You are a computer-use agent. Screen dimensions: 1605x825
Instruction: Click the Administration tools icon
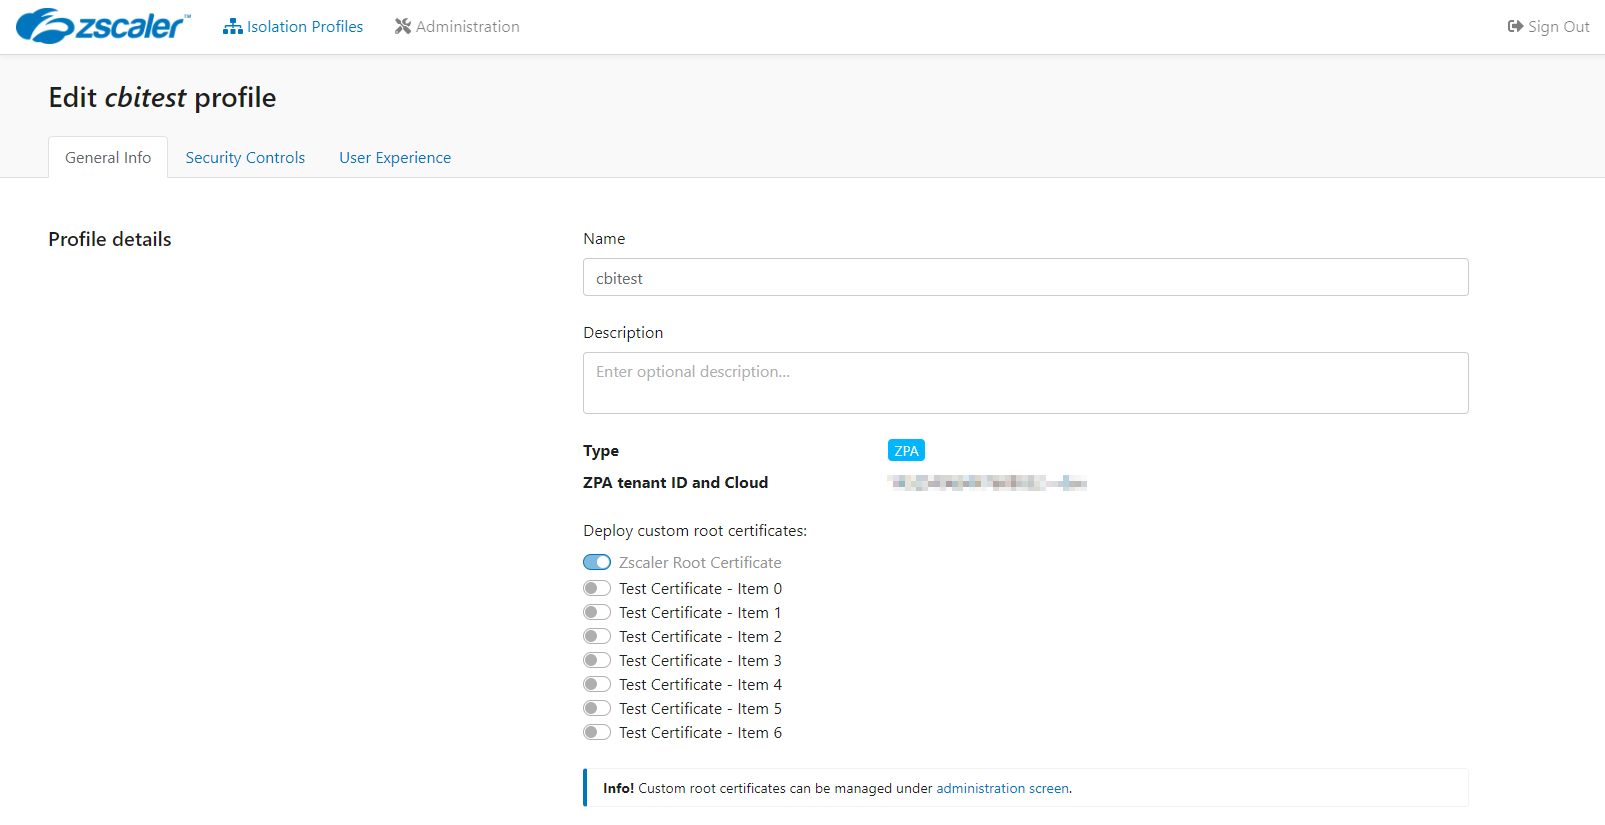coord(403,27)
